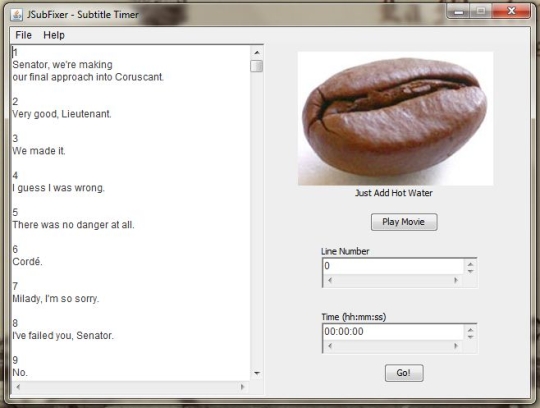The height and width of the screenshot is (408, 540).
Task: Click subtitle index number 2
Action: click(15, 102)
